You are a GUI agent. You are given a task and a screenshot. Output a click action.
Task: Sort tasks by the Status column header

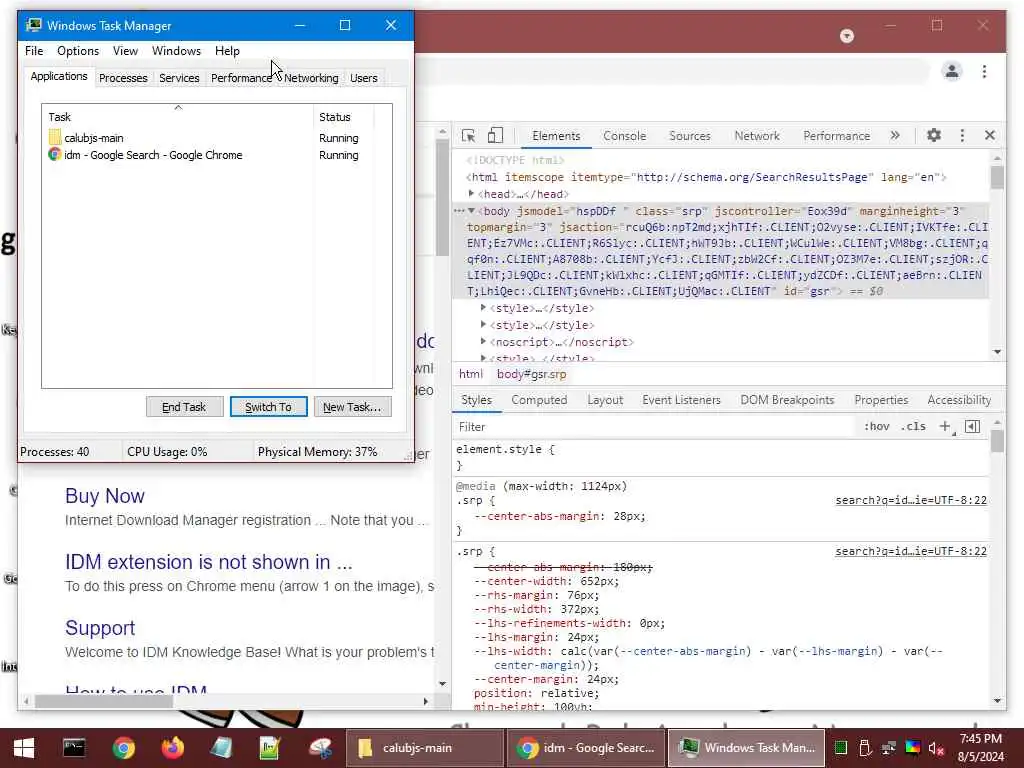coord(344,117)
